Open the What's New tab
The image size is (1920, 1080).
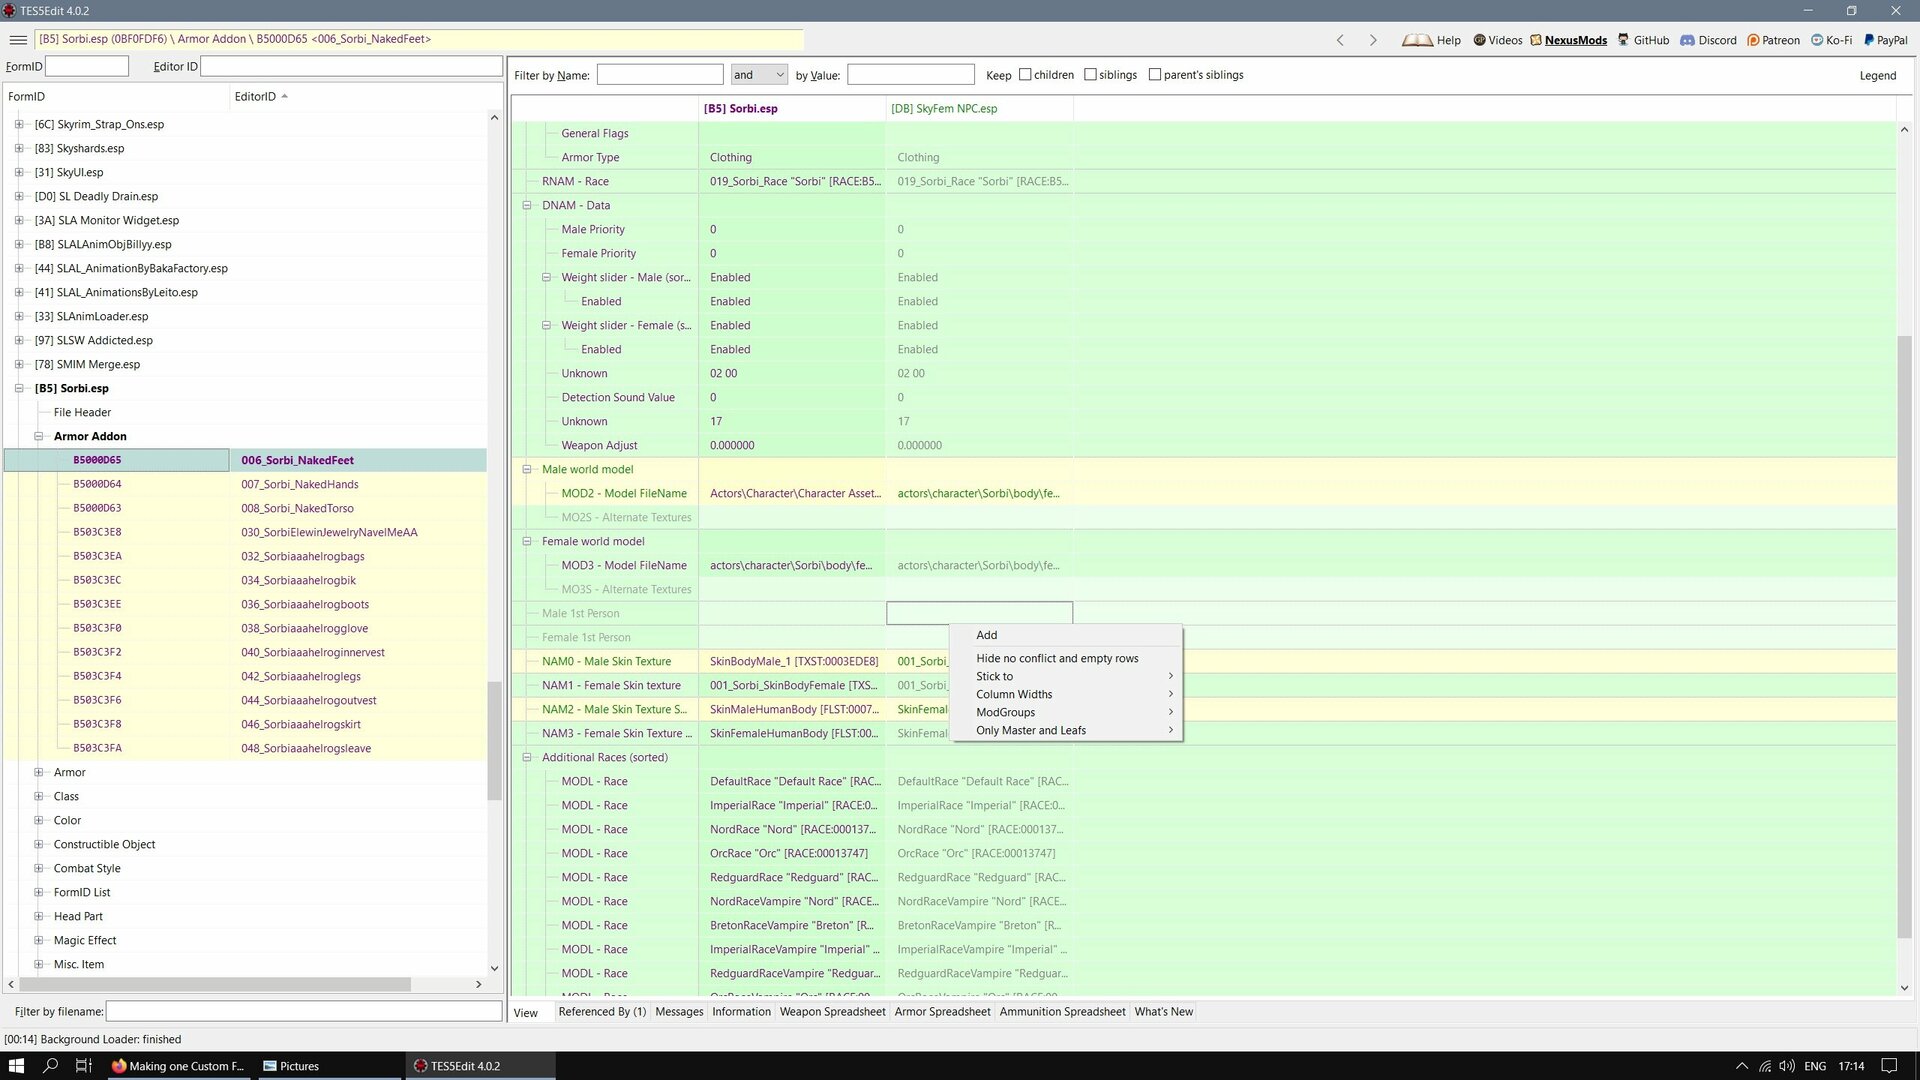point(1164,1012)
